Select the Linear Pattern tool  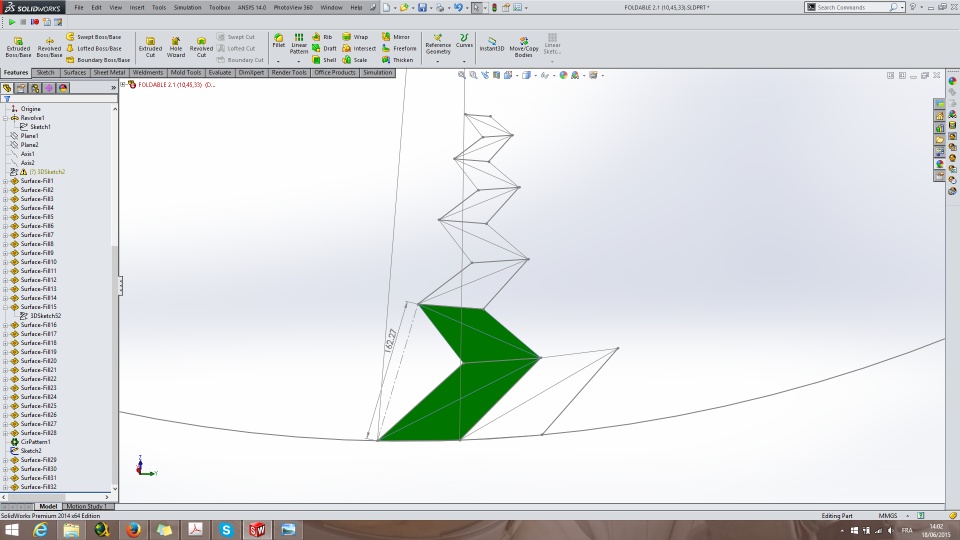coord(299,44)
